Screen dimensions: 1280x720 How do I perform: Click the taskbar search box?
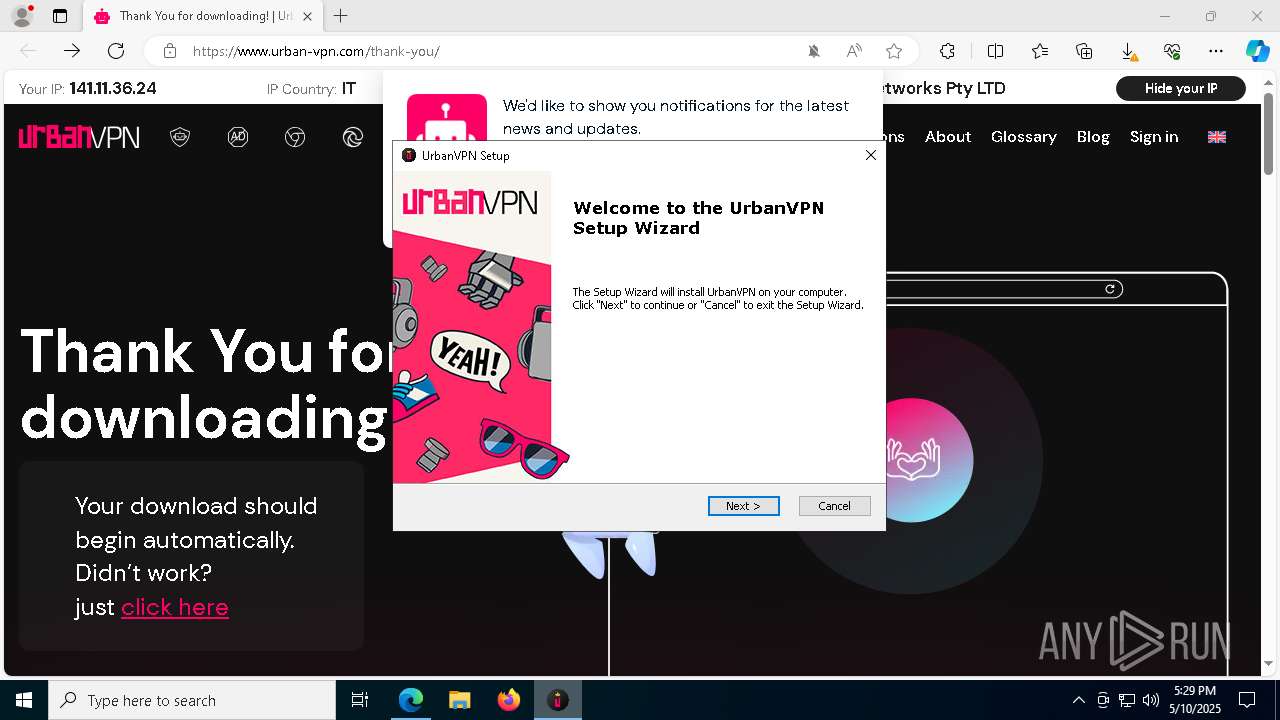pos(192,700)
